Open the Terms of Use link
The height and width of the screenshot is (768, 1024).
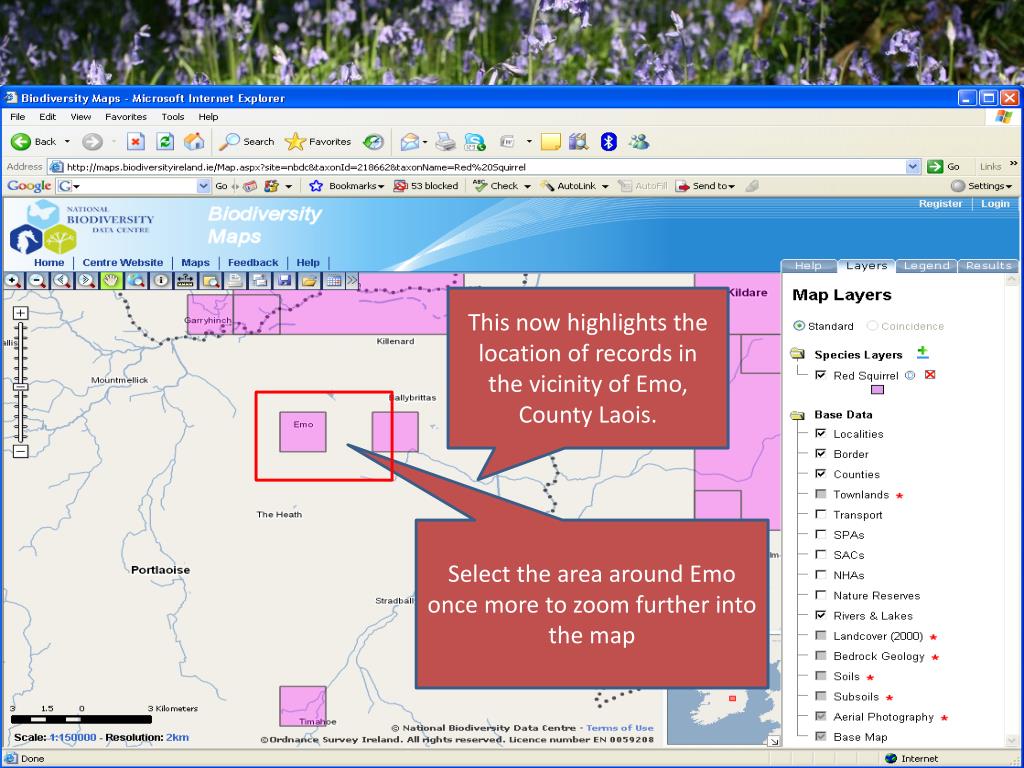click(x=620, y=728)
